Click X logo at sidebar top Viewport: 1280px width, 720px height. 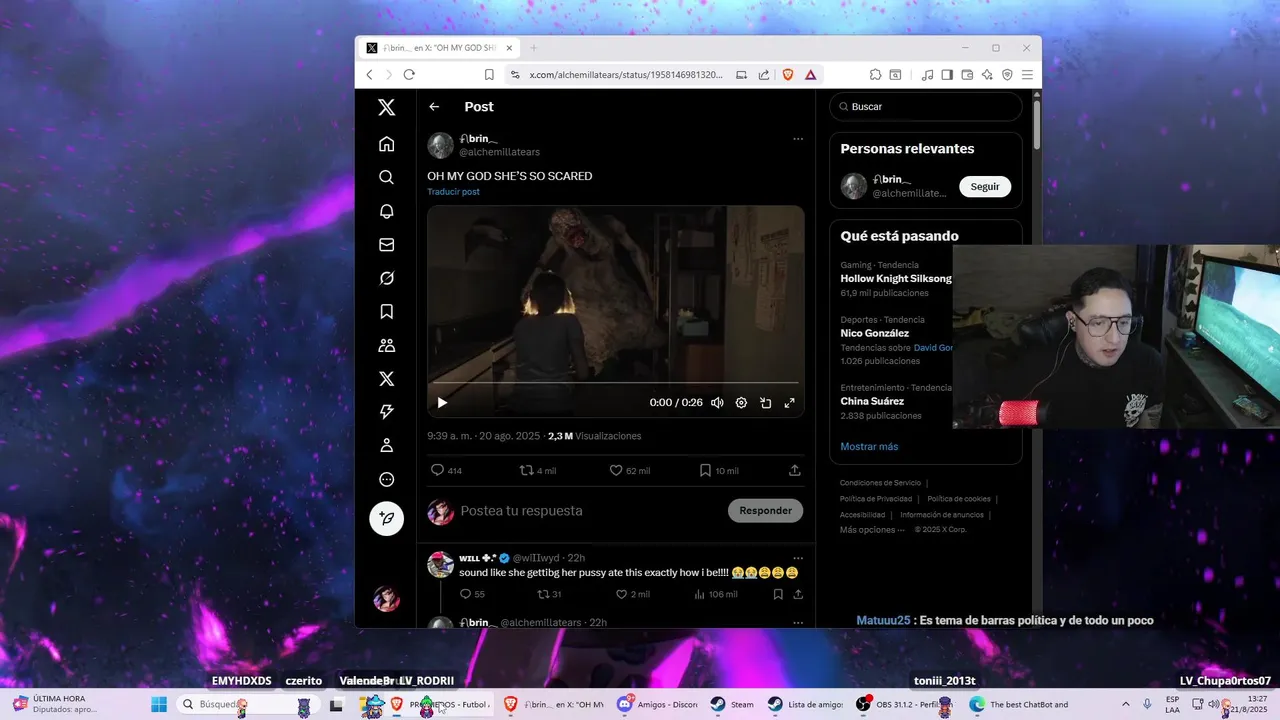(x=387, y=108)
